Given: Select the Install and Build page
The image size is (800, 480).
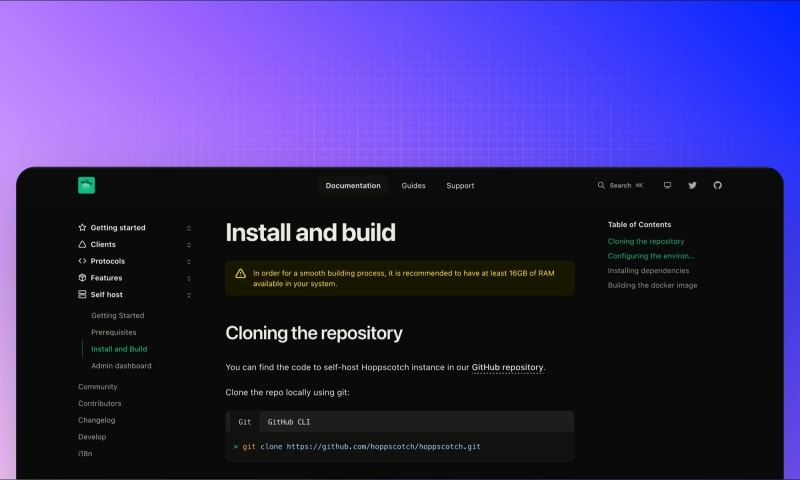Looking at the screenshot, I should [x=119, y=349].
